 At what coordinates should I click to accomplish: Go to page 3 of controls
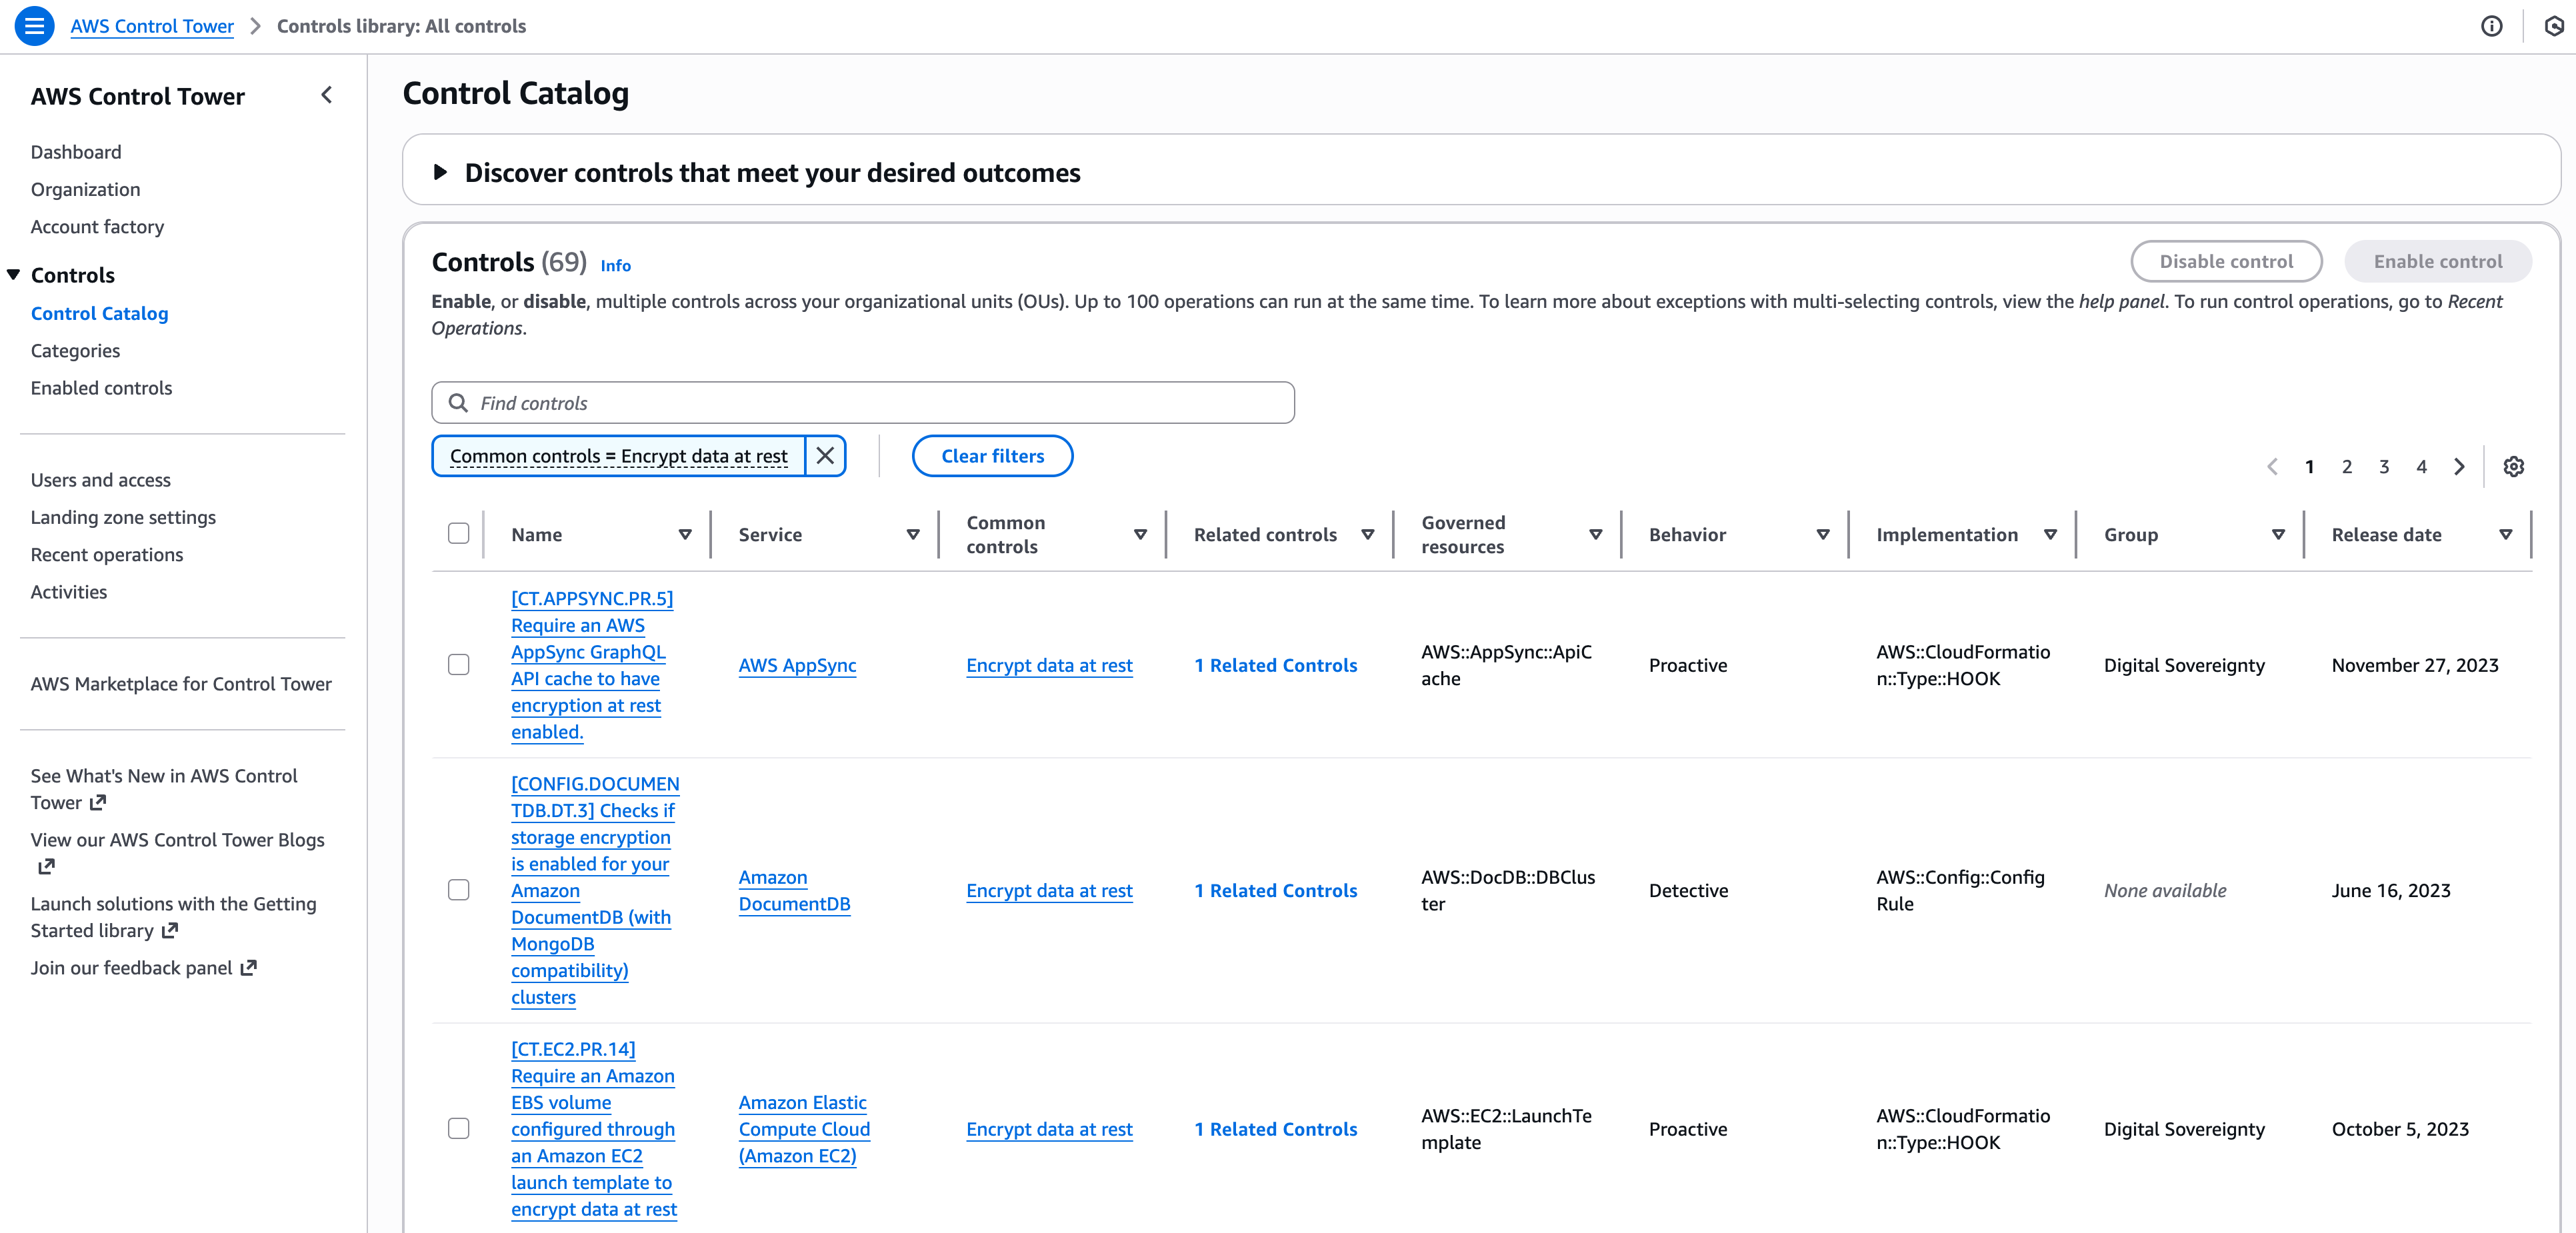pyautogui.click(x=2384, y=467)
